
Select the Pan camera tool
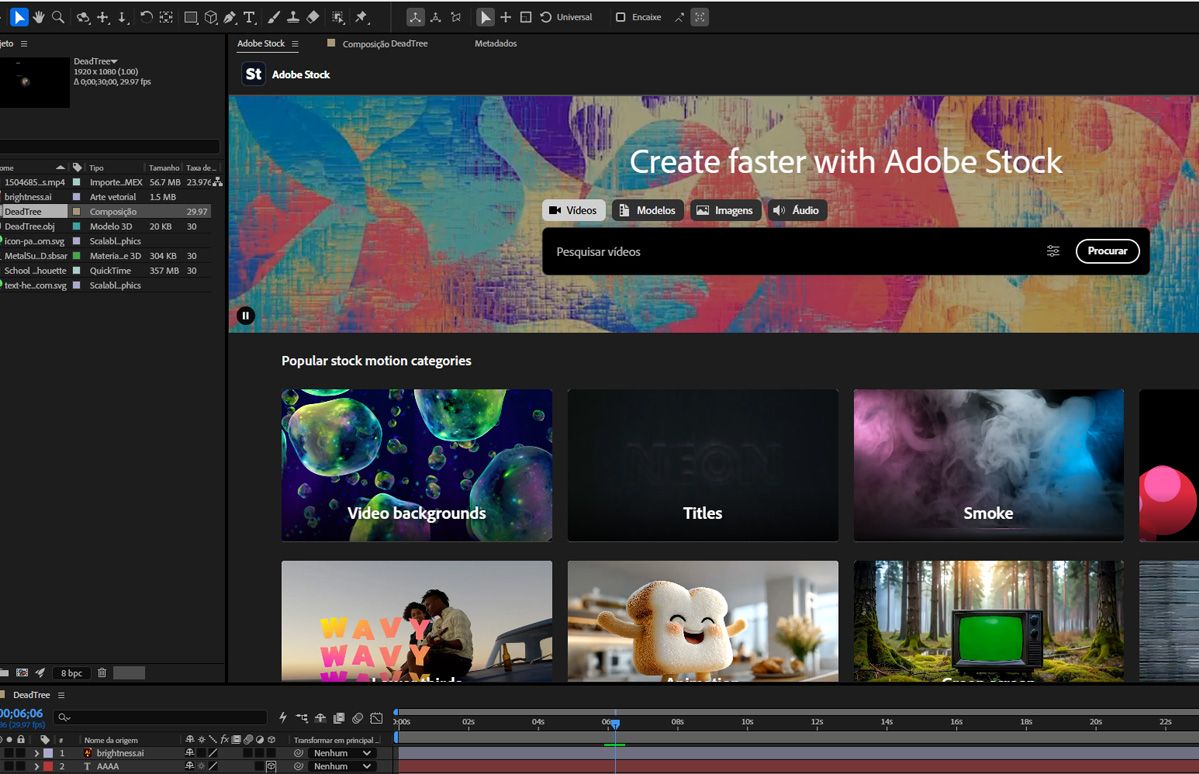pyautogui.click(x=102, y=17)
